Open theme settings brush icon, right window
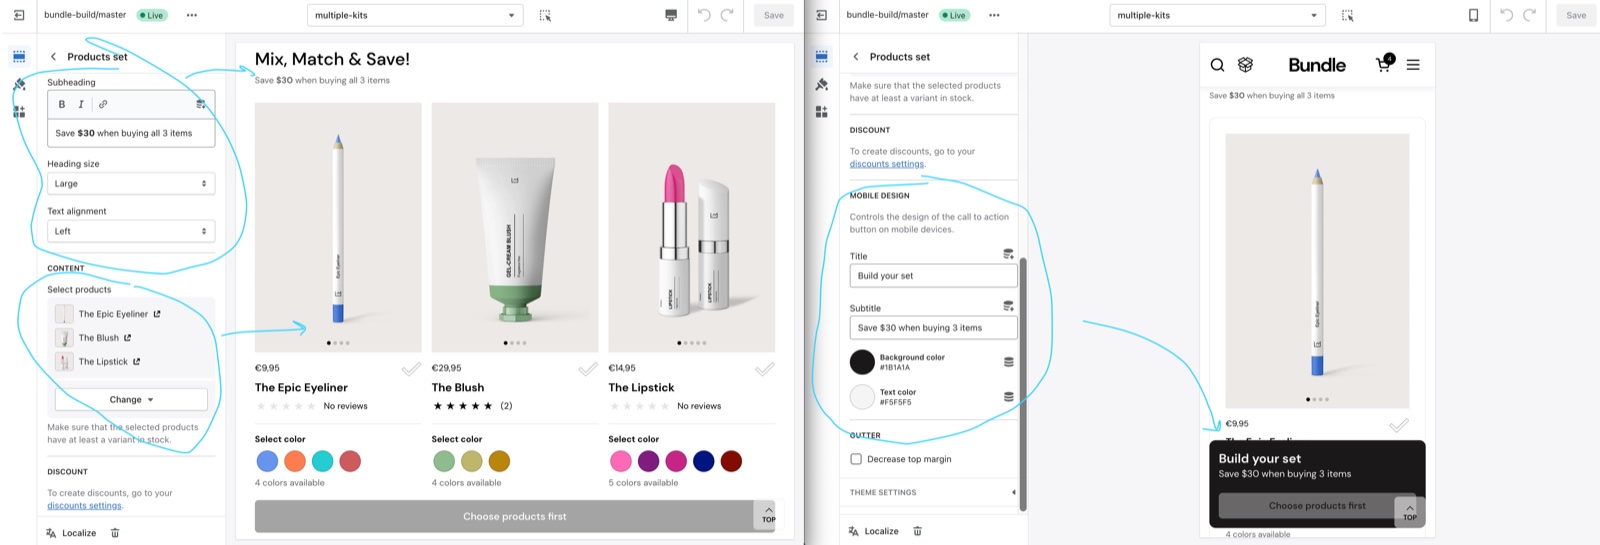The image size is (1600, 545). click(821, 85)
